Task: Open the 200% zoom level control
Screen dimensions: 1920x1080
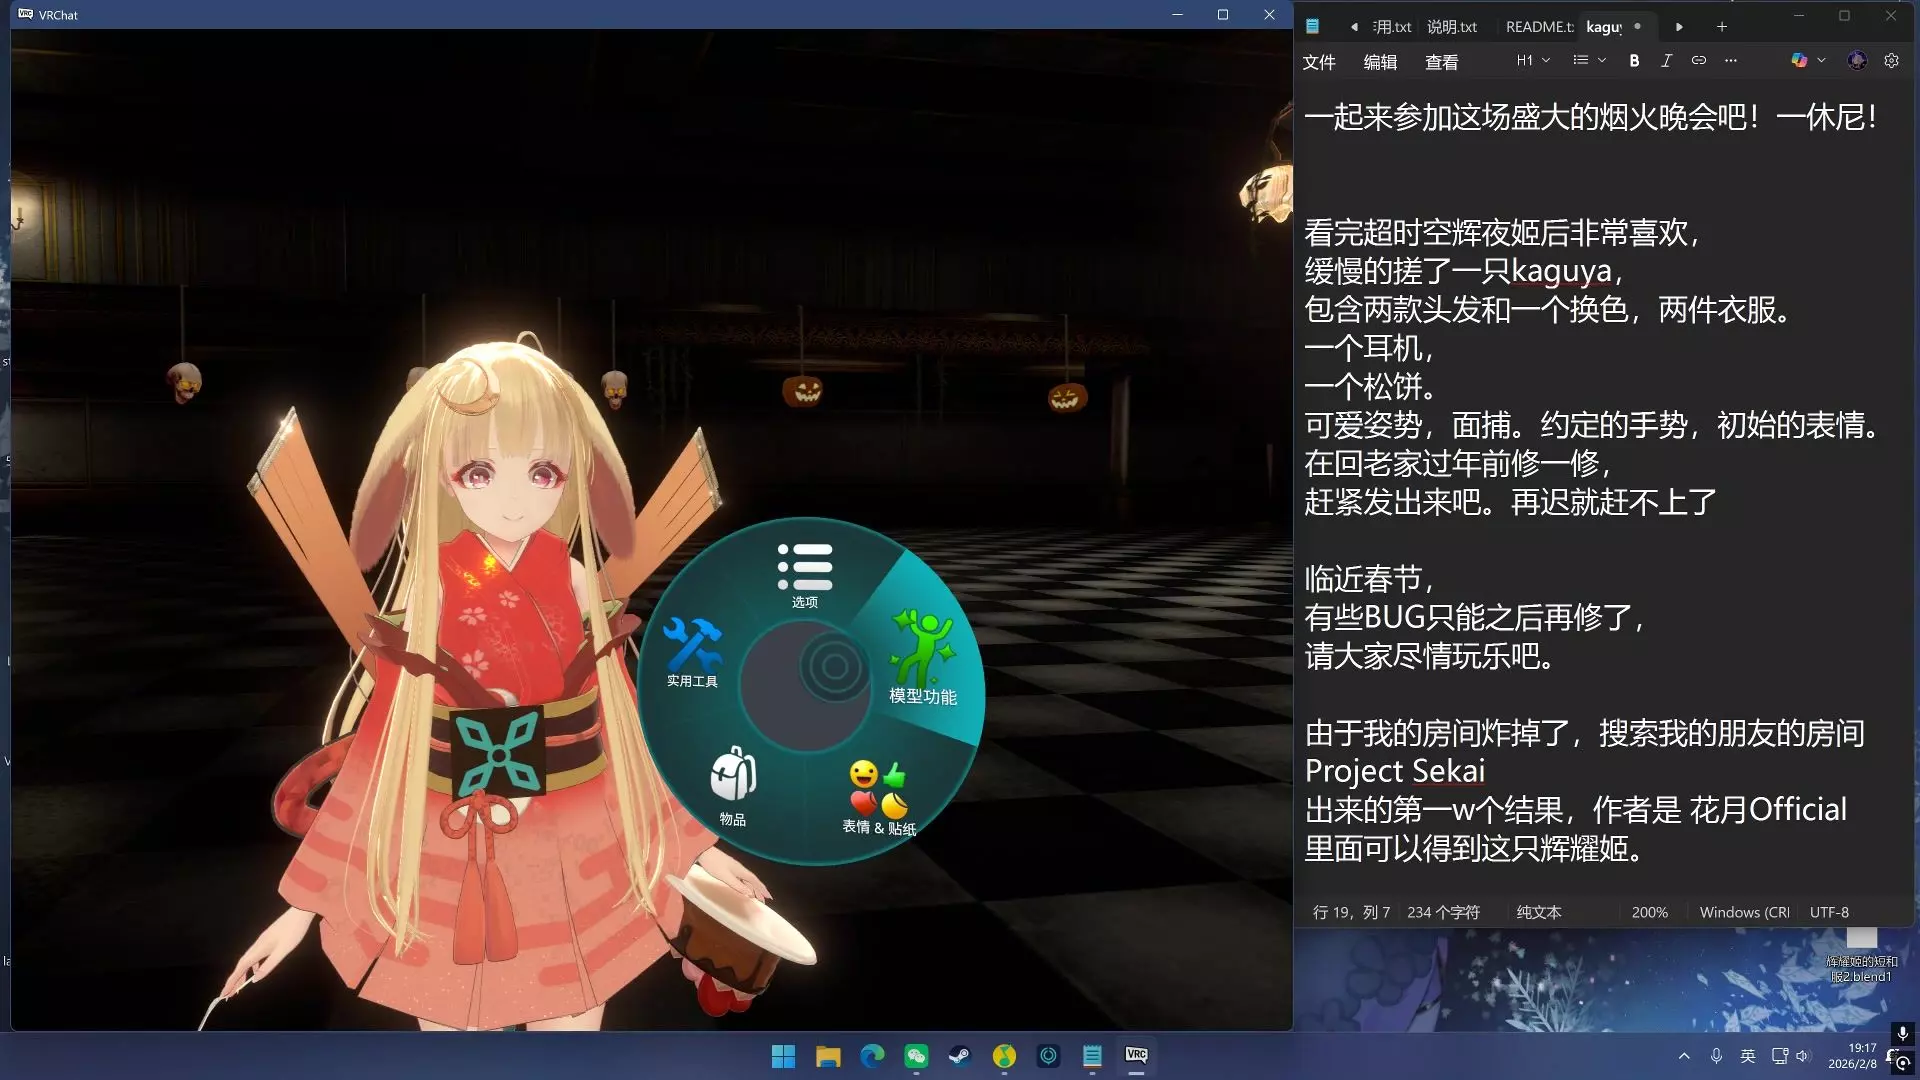Action: pyautogui.click(x=1649, y=912)
